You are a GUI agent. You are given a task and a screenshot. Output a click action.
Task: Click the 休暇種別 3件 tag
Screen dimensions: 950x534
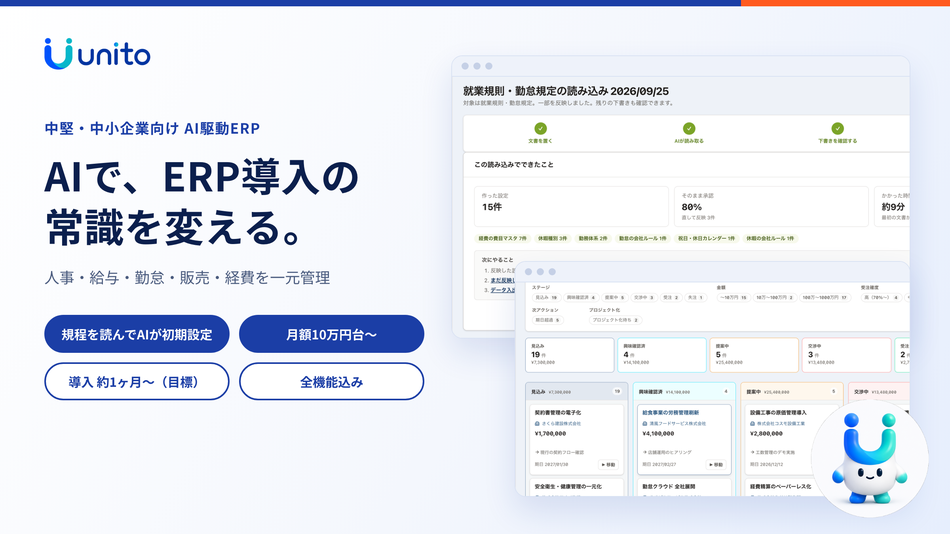pos(553,239)
